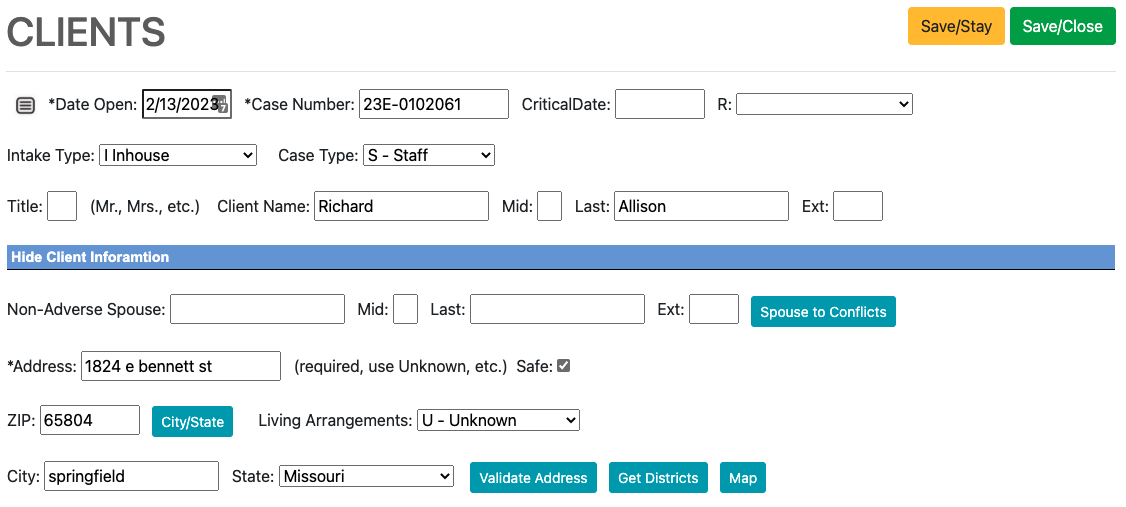Open the State dropdown showing Missouri
Viewport: 1126px width, 507px height.
[366, 477]
